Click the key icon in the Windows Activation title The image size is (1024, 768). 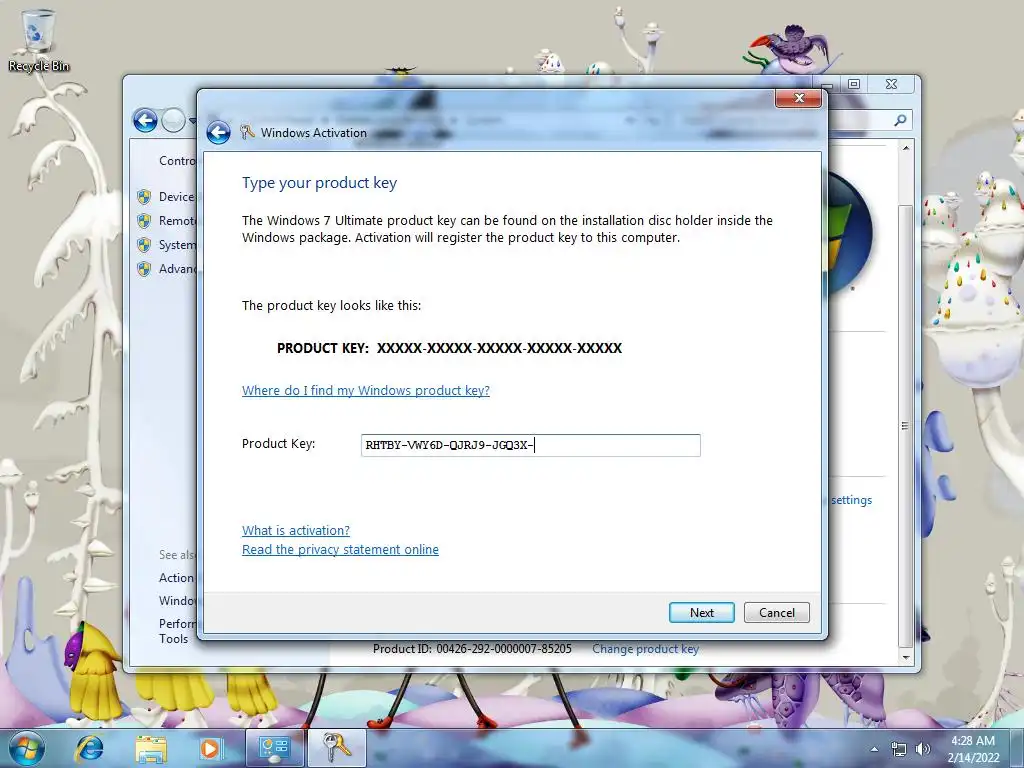[247, 132]
